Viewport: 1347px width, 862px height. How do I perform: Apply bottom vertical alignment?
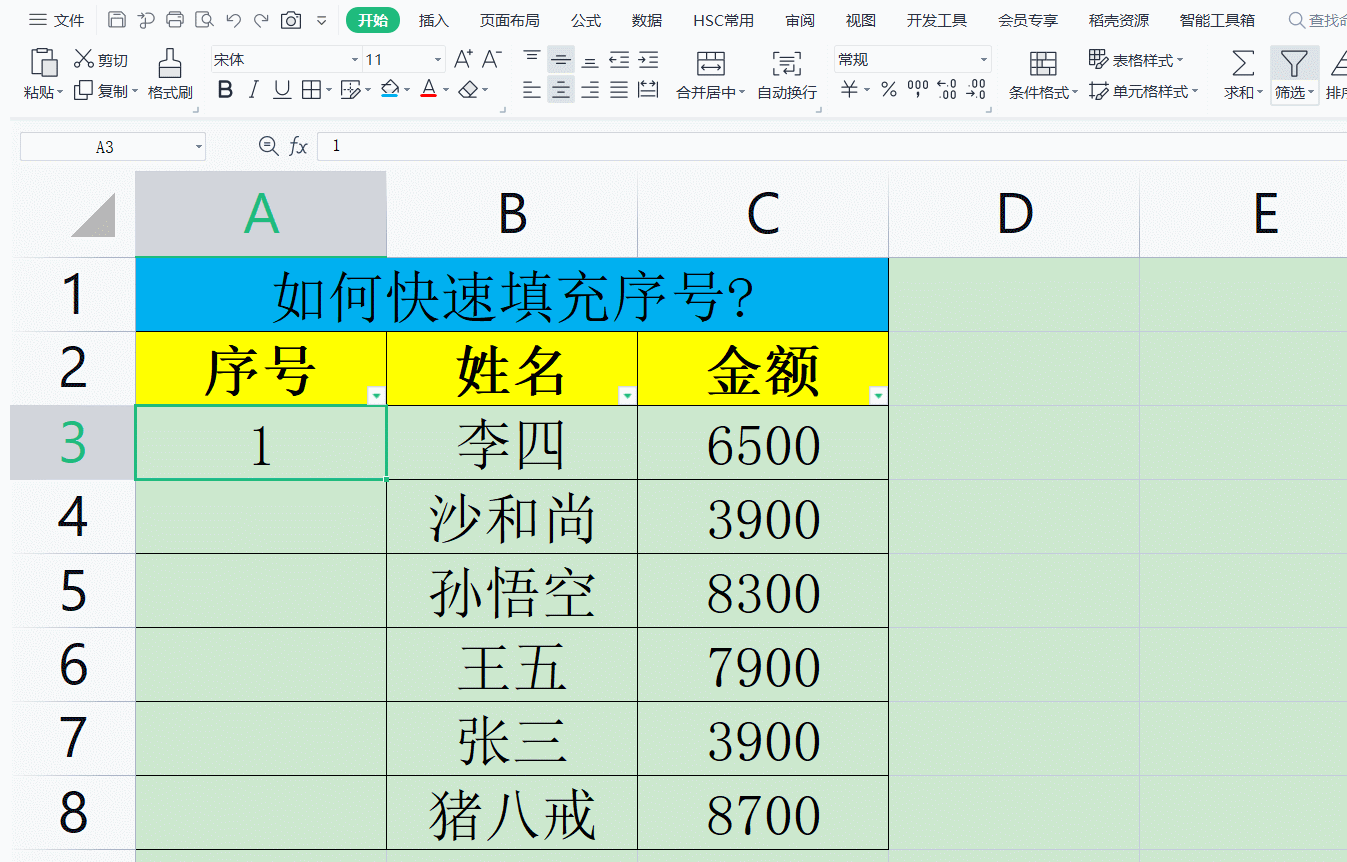[590, 60]
